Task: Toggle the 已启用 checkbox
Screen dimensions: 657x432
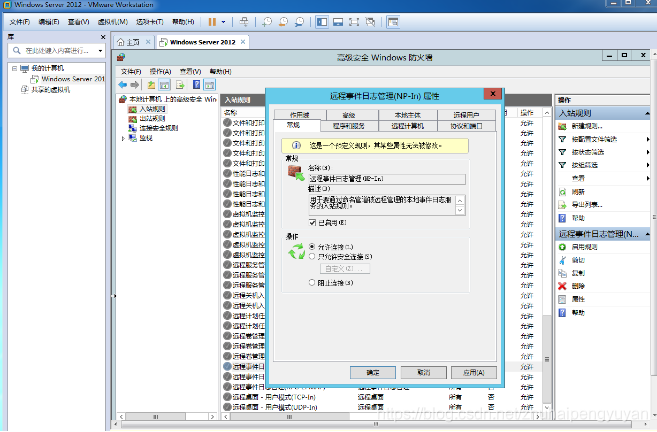Action: coord(312,222)
